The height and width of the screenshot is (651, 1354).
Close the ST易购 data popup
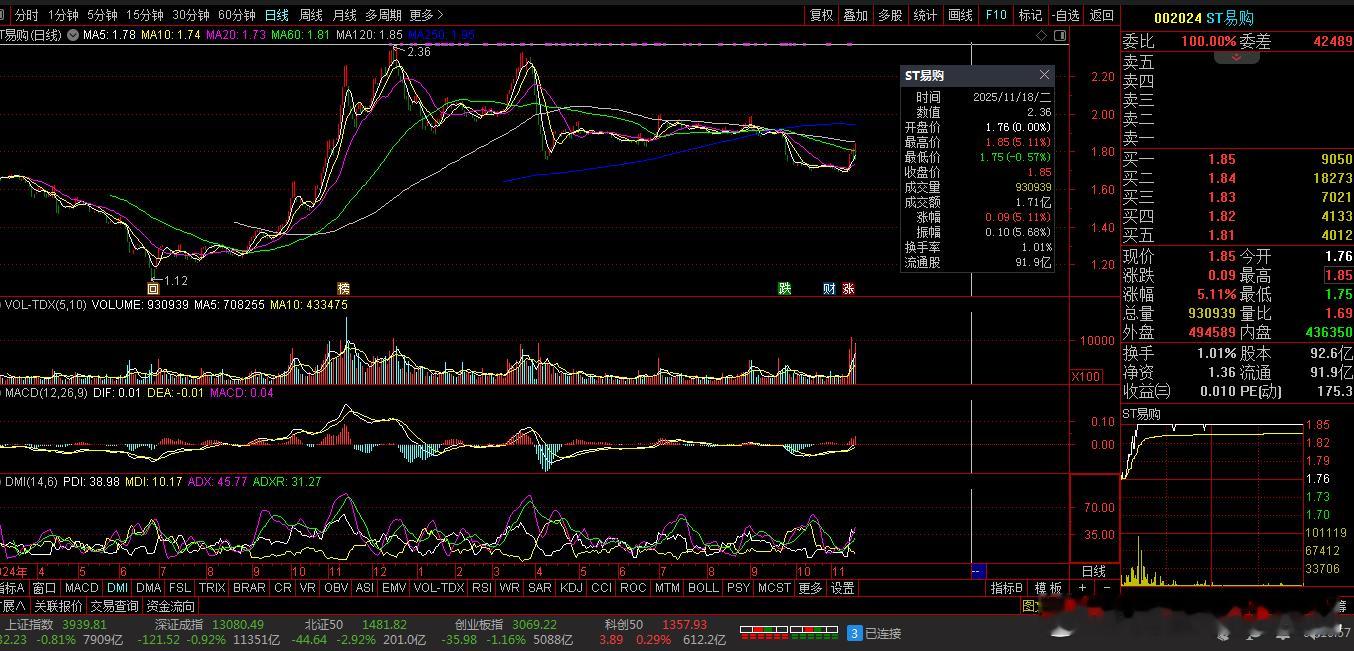pyautogui.click(x=1044, y=75)
